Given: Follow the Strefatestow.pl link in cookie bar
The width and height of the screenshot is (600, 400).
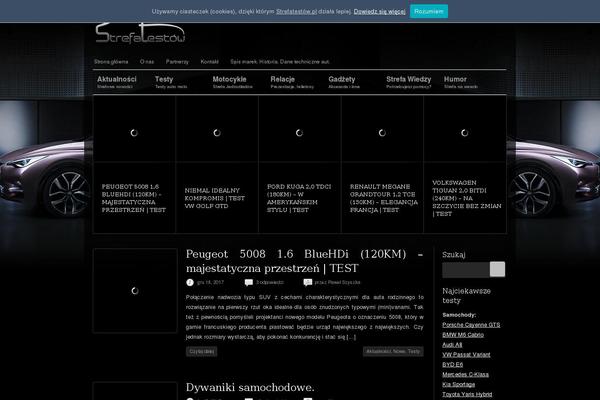Looking at the screenshot, I should 296,11.
